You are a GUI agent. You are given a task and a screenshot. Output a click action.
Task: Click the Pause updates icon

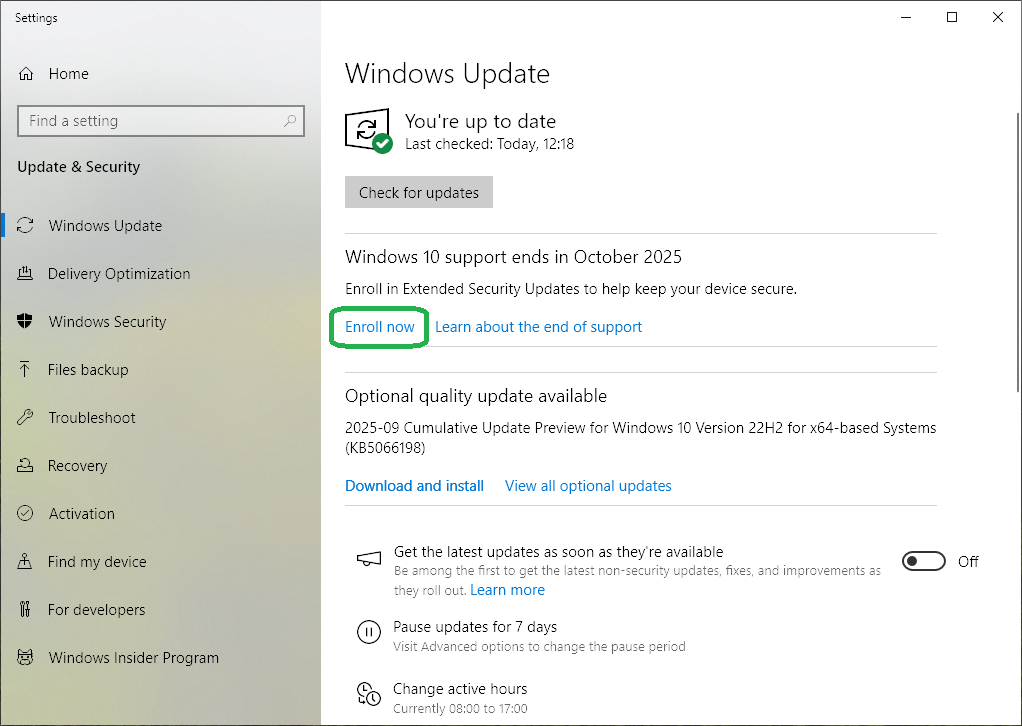pos(369,632)
